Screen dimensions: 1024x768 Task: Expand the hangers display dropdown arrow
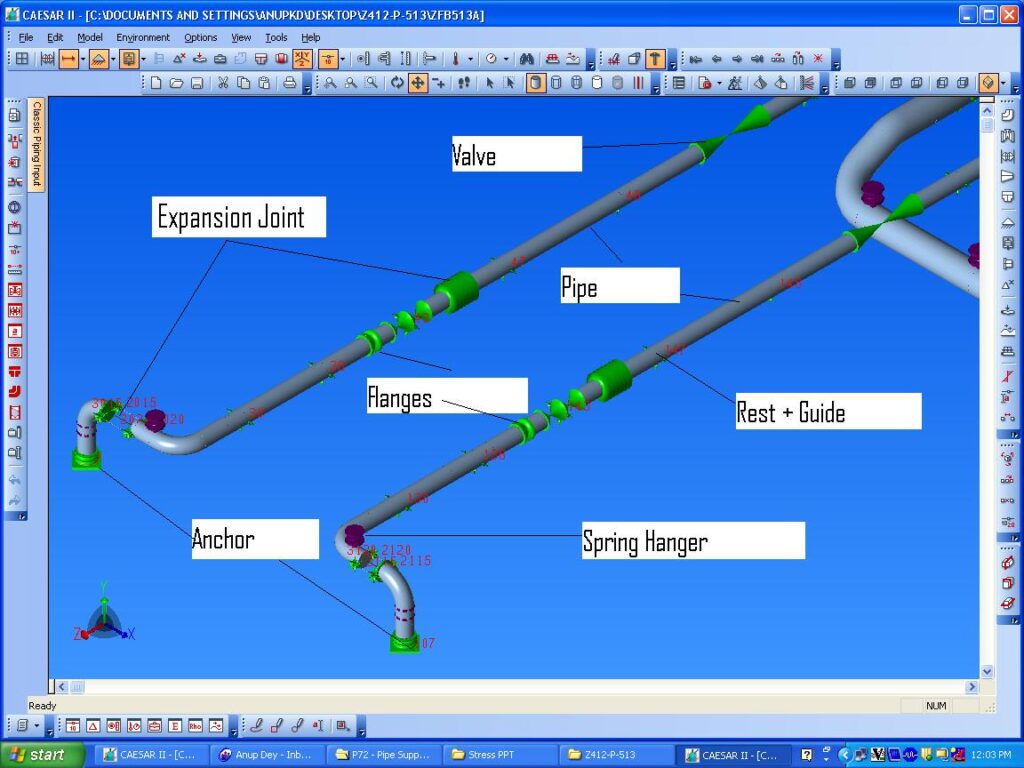point(143,59)
